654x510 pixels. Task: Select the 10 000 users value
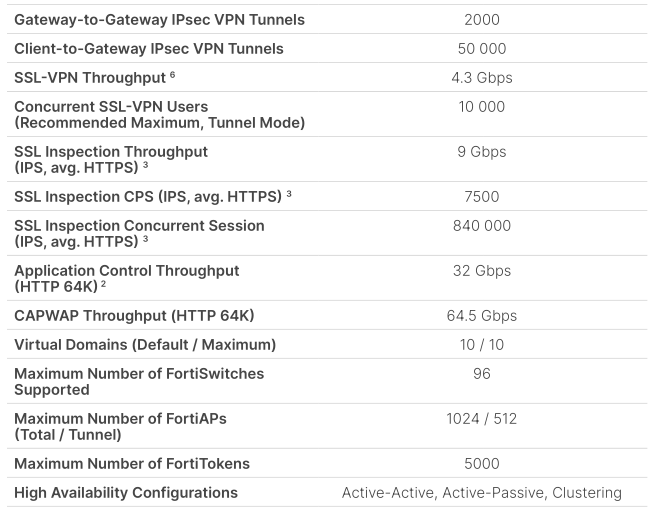482,107
